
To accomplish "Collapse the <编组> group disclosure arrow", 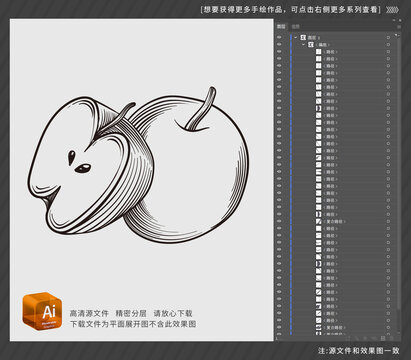I will pos(303,44).
